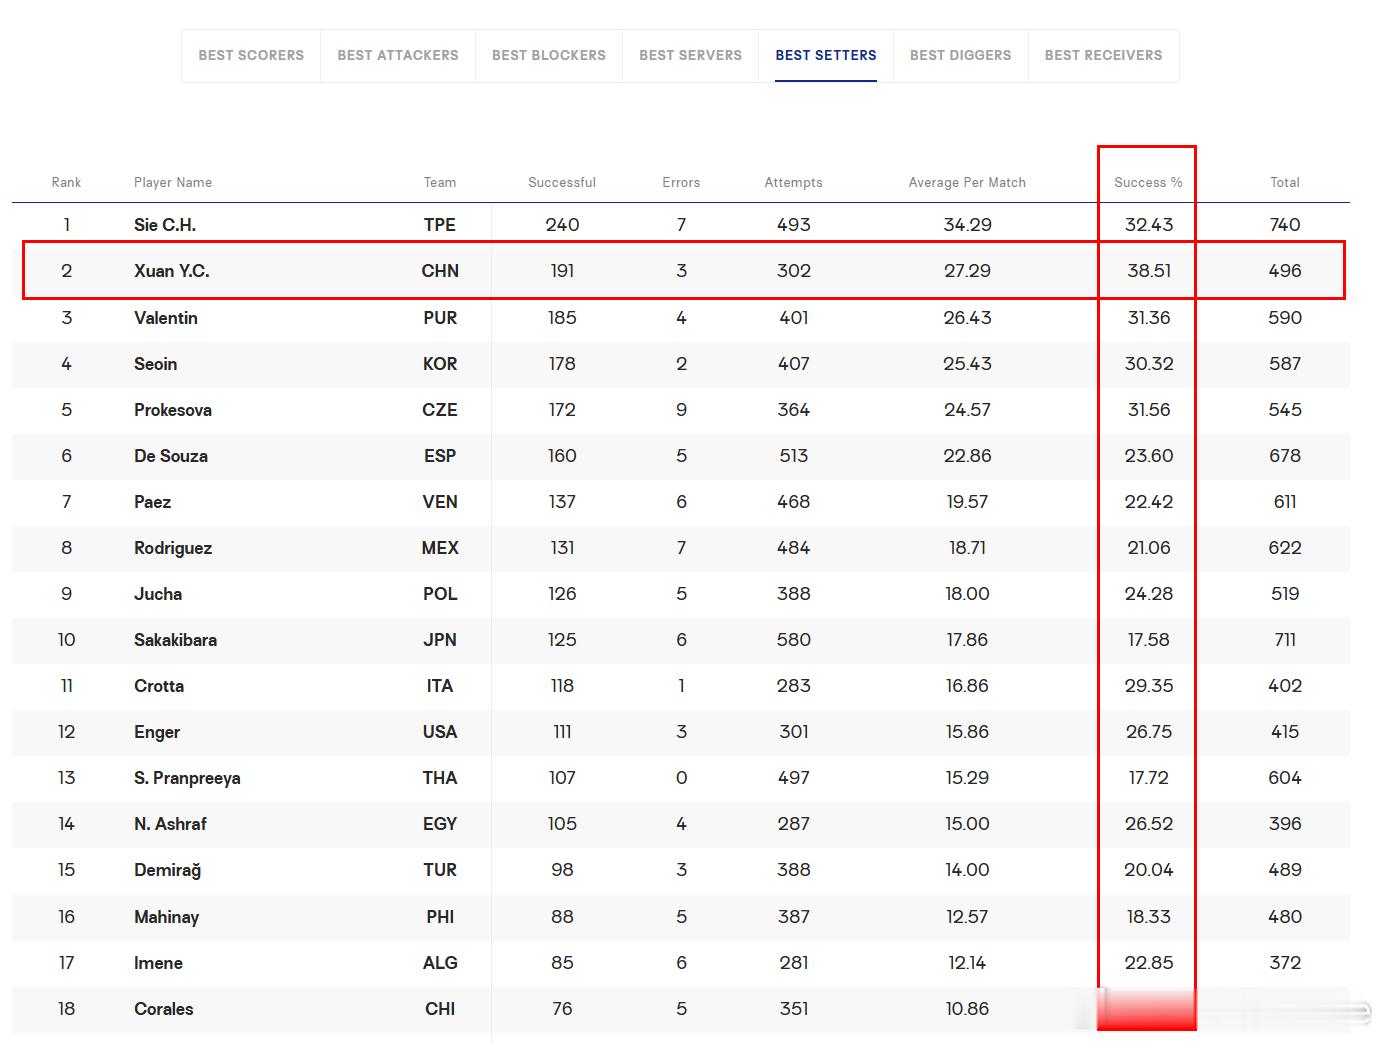Screen dimensions: 1384x1042
Task: Switch to the Best Receivers tab
Action: (1104, 55)
